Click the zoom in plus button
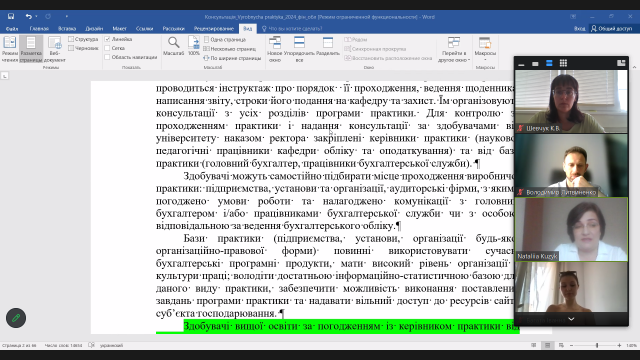 [619, 345]
